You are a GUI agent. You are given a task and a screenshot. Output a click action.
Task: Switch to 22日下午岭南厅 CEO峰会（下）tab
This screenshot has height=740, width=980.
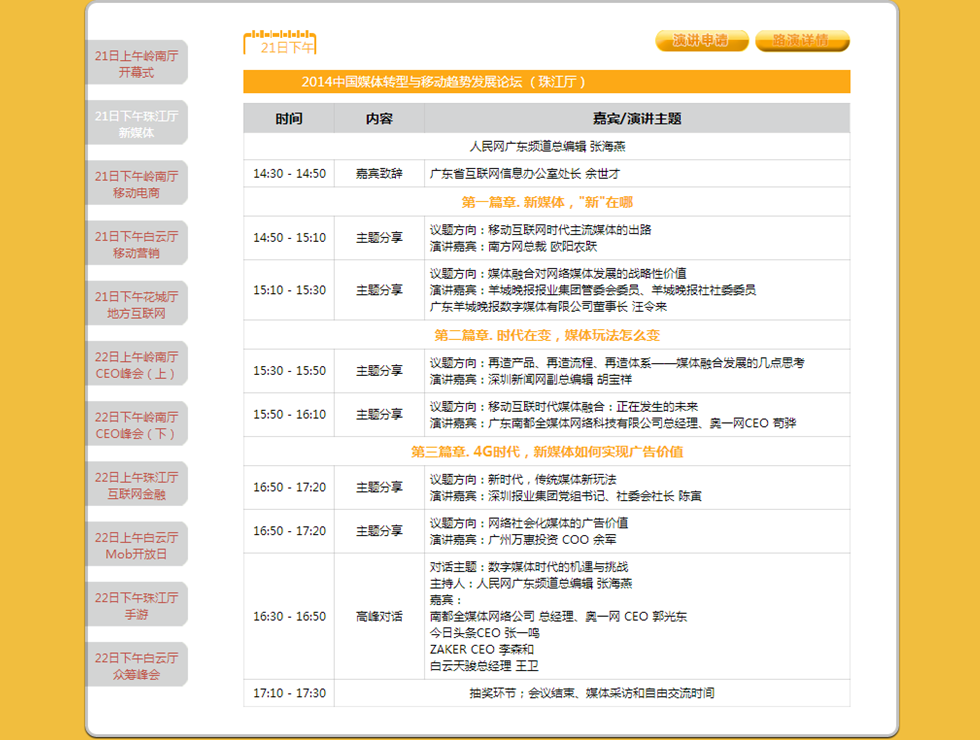[136, 425]
